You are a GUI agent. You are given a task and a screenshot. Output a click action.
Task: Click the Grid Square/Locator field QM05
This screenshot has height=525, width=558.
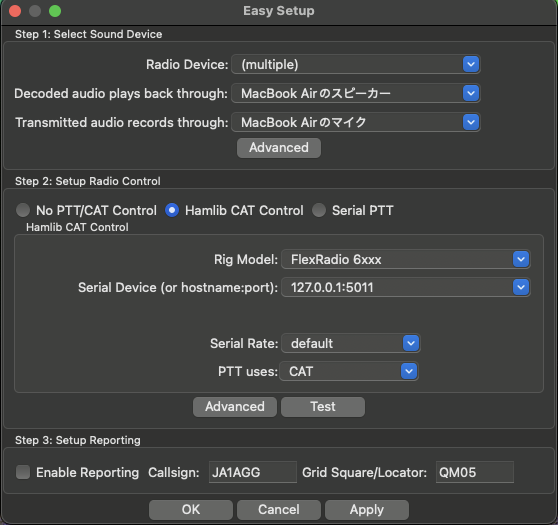click(475, 472)
